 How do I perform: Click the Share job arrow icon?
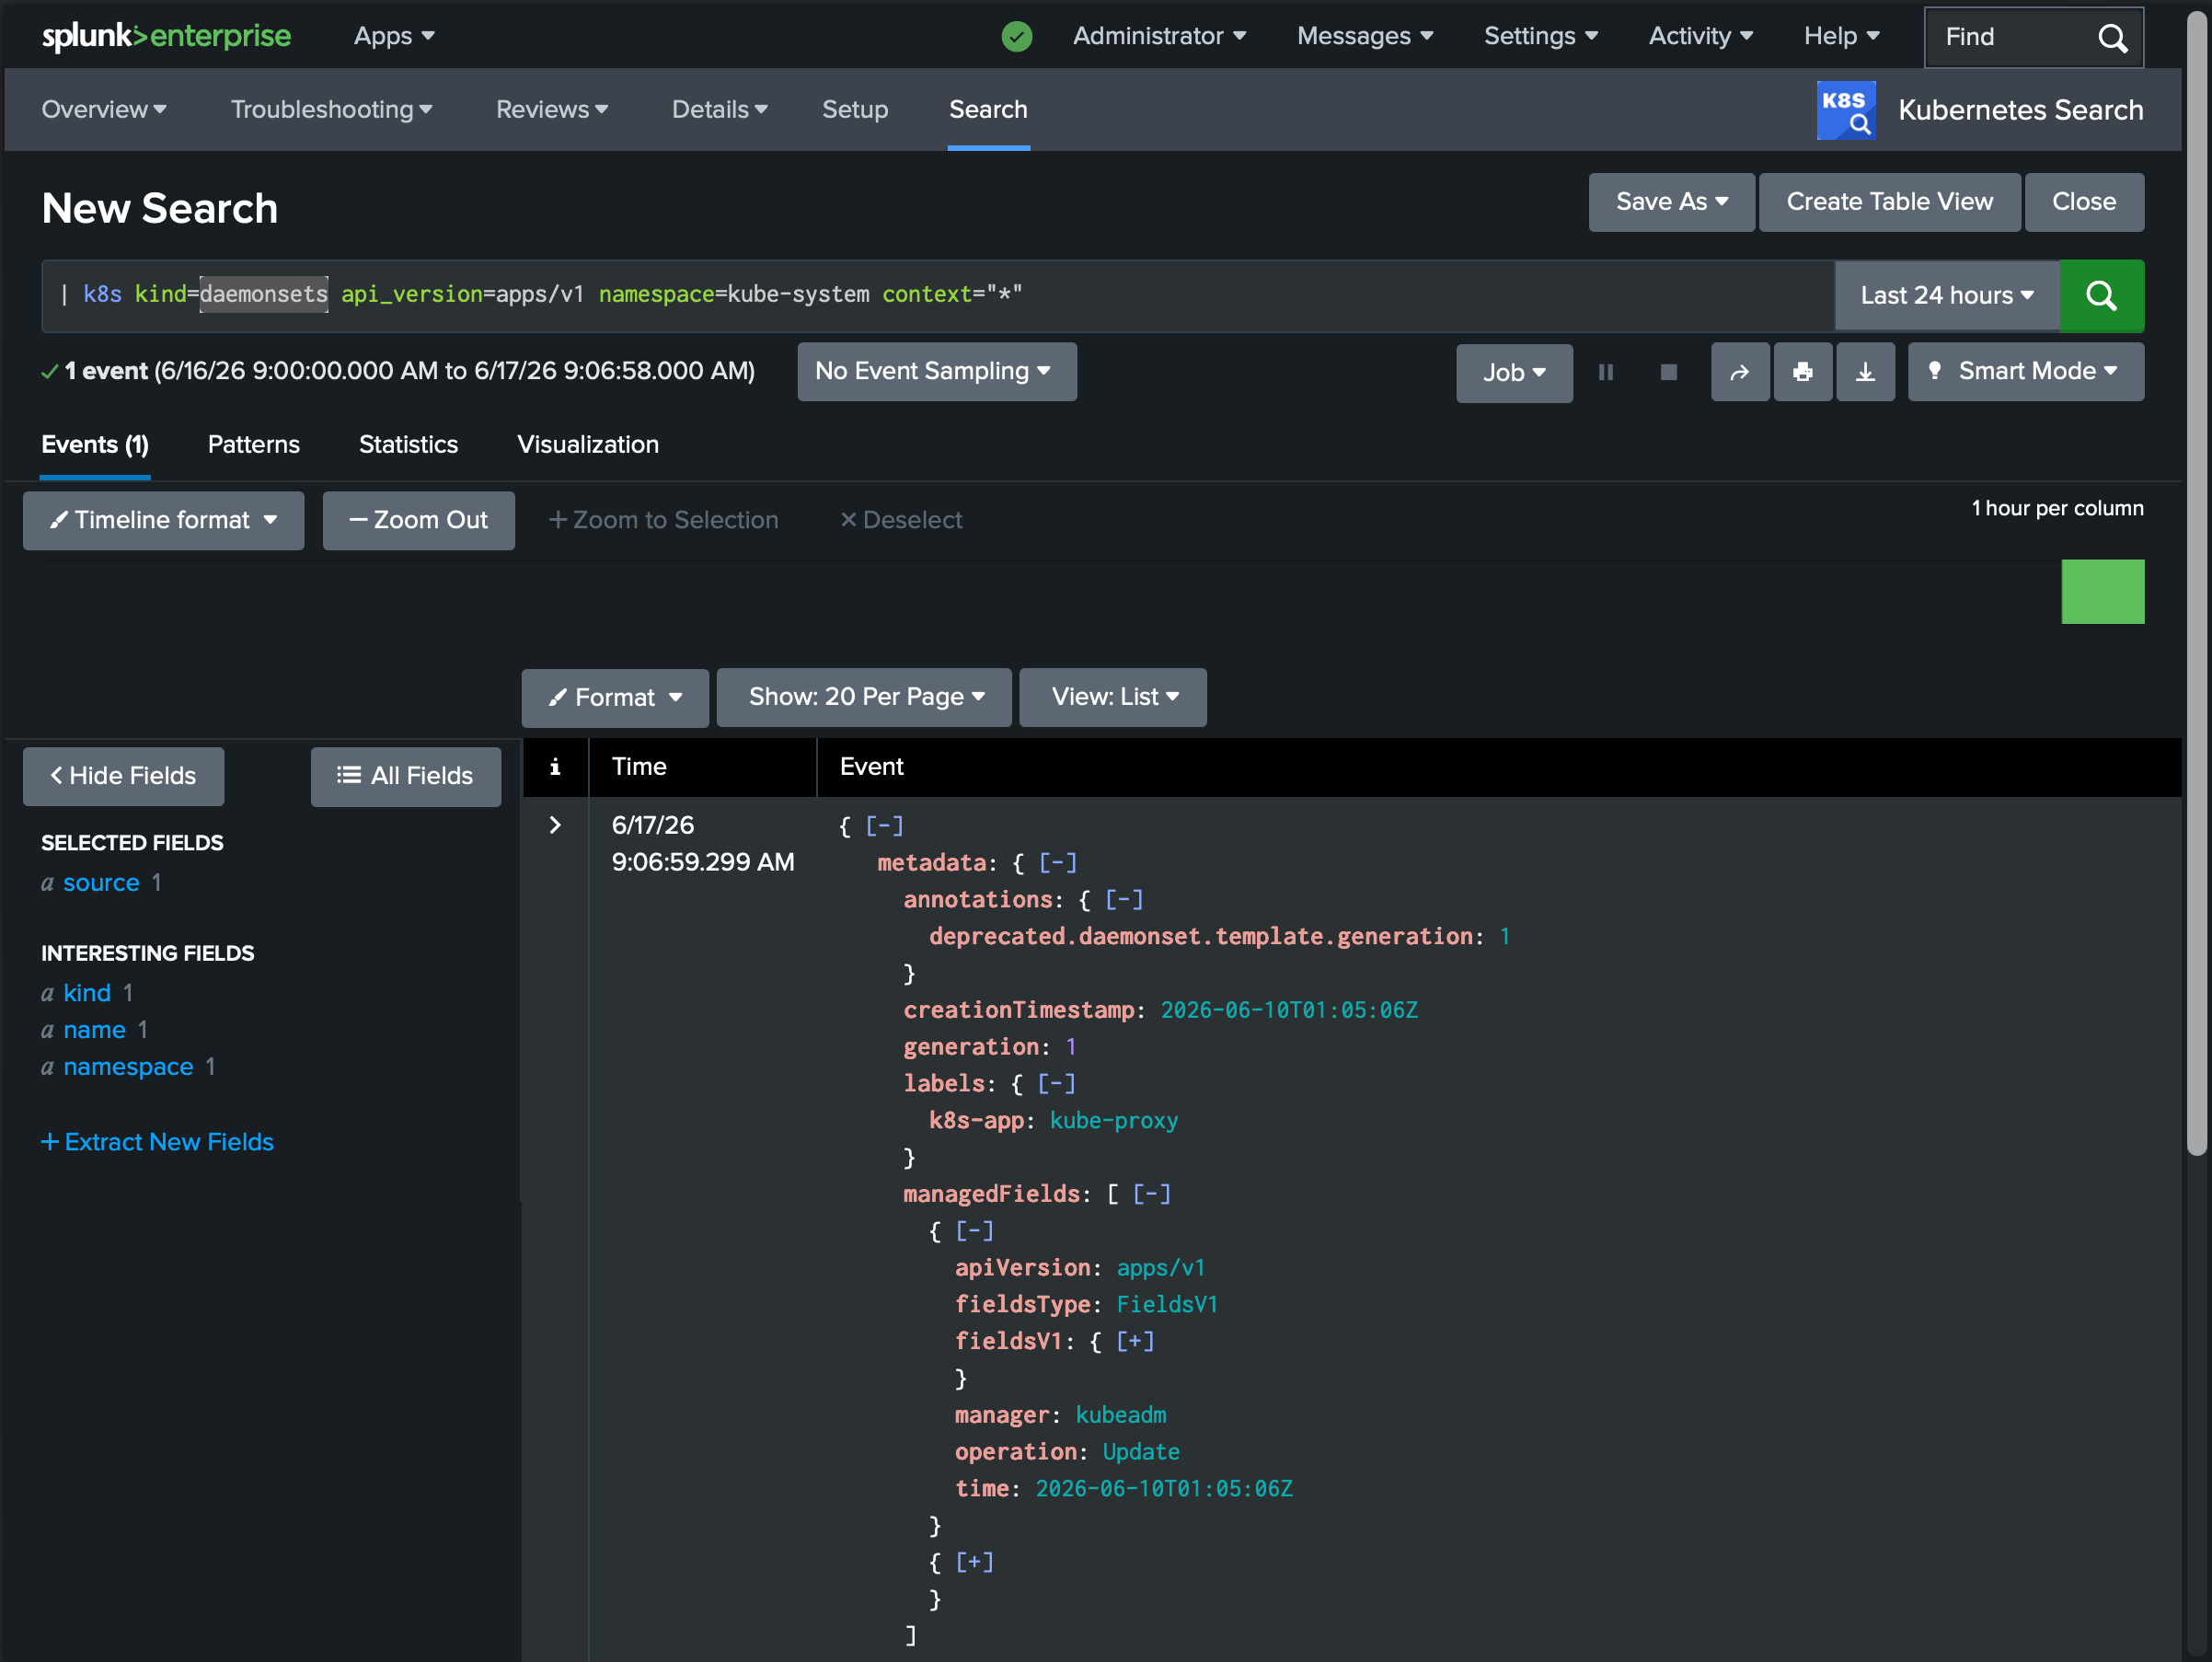coord(1739,373)
